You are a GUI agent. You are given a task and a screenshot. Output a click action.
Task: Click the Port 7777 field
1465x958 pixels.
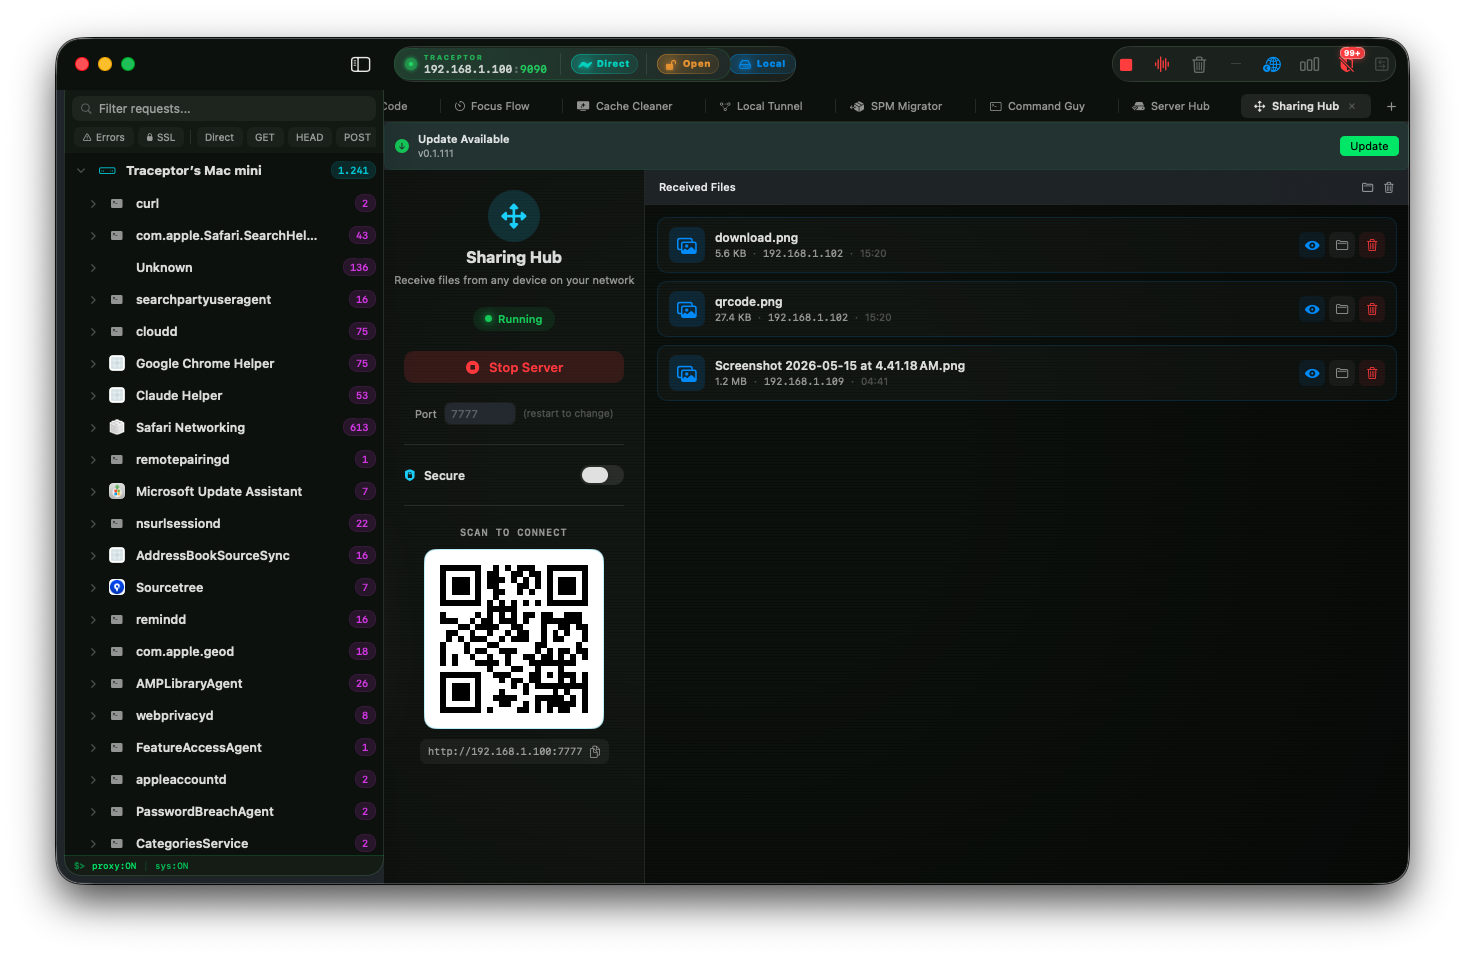point(480,413)
